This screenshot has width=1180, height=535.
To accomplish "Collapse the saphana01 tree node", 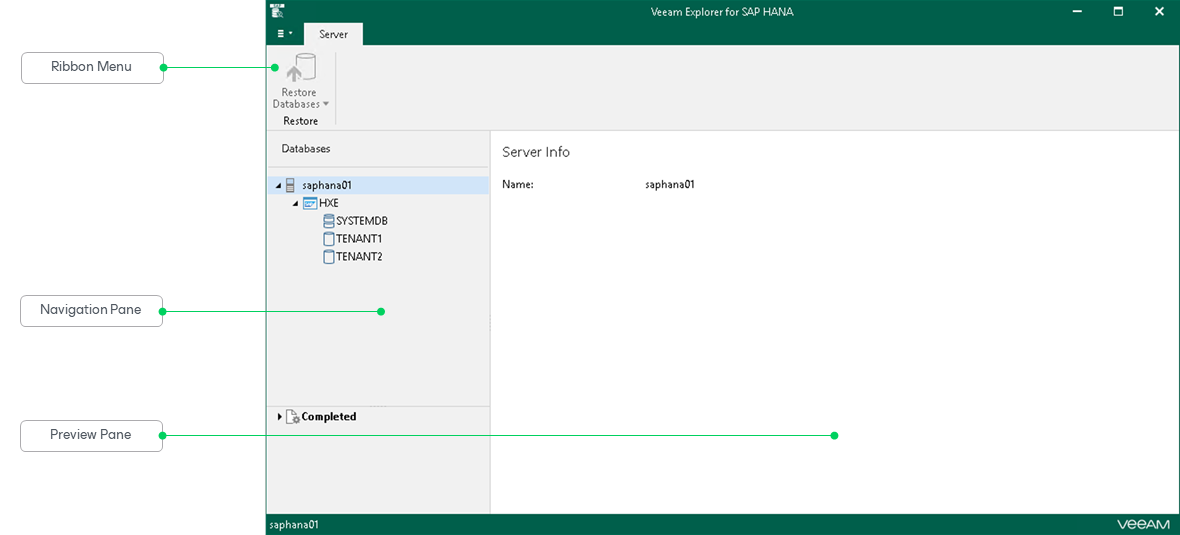I will click(278, 185).
